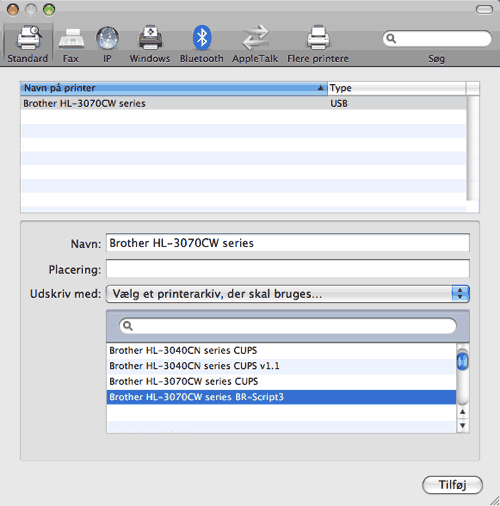
Task: Edit the Navn text field
Action: tap(288, 243)
